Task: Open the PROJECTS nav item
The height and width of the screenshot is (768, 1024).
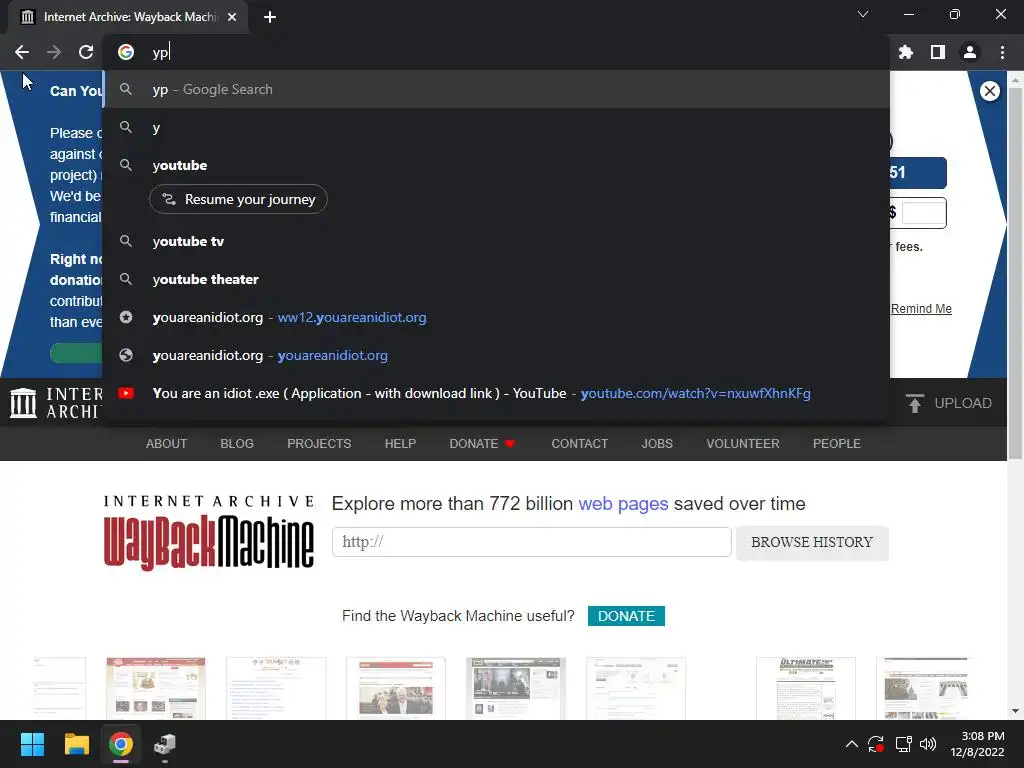Action: pyautogui.click(x=319, y=443)
